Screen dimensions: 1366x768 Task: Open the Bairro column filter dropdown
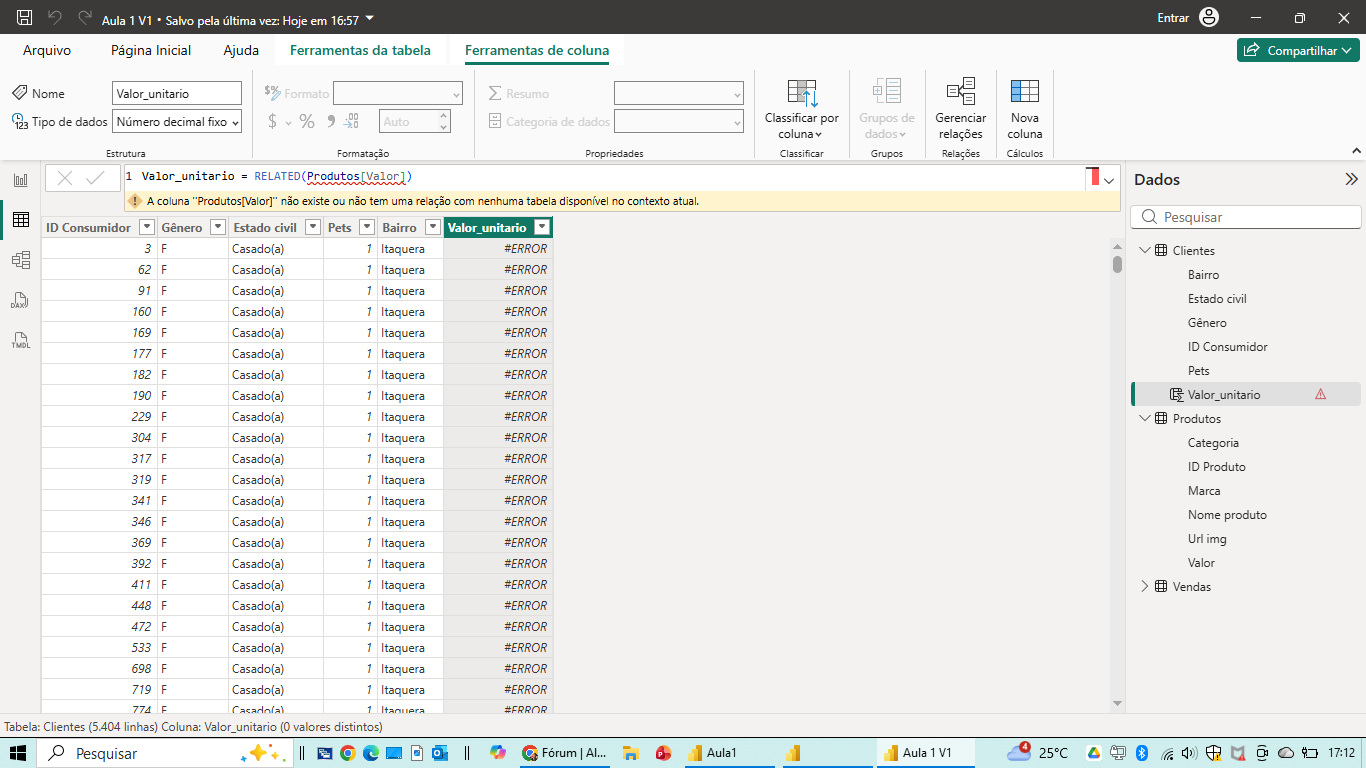pos(432,228)
